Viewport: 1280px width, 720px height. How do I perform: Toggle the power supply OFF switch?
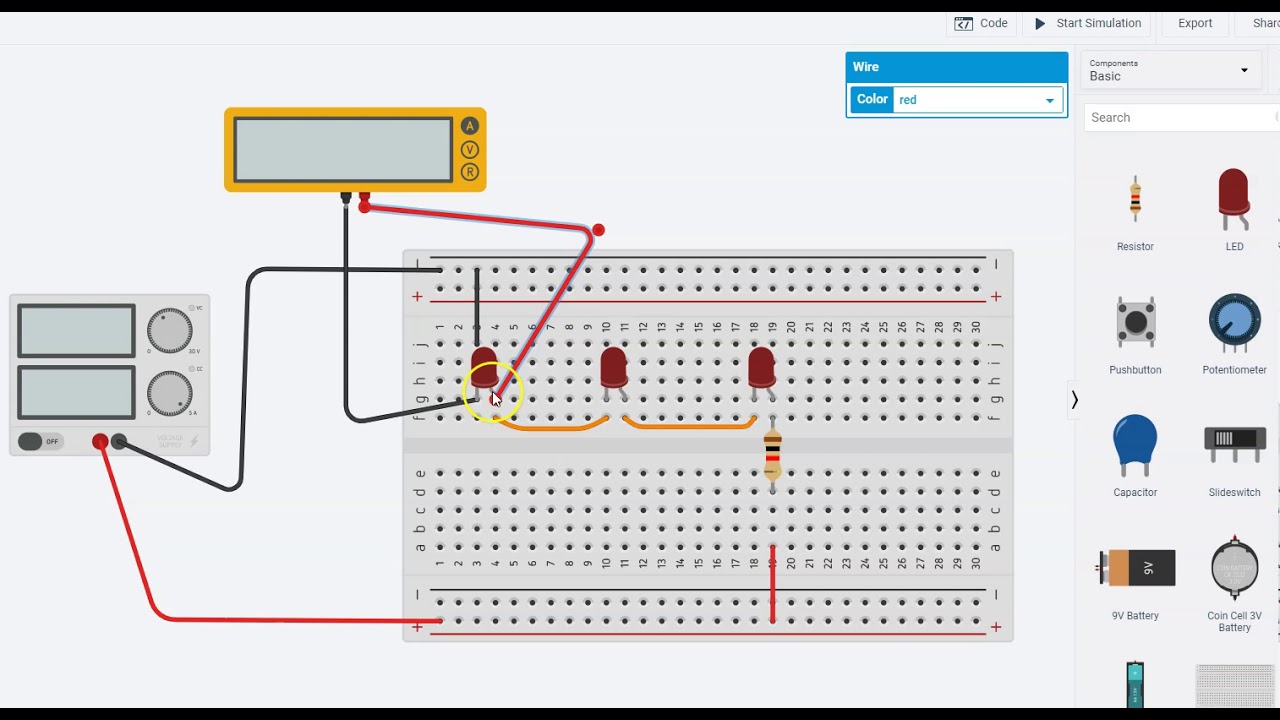[40, 441]
